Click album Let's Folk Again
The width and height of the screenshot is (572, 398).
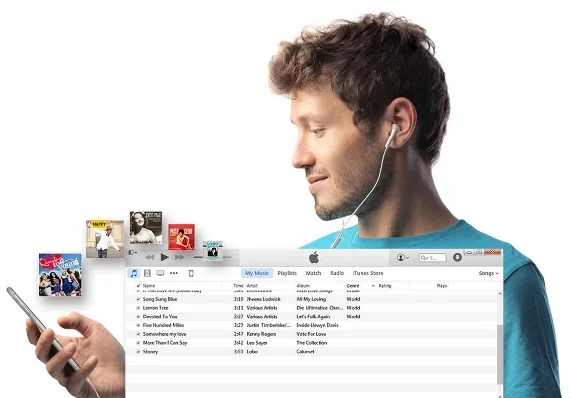tap(313, 317)
